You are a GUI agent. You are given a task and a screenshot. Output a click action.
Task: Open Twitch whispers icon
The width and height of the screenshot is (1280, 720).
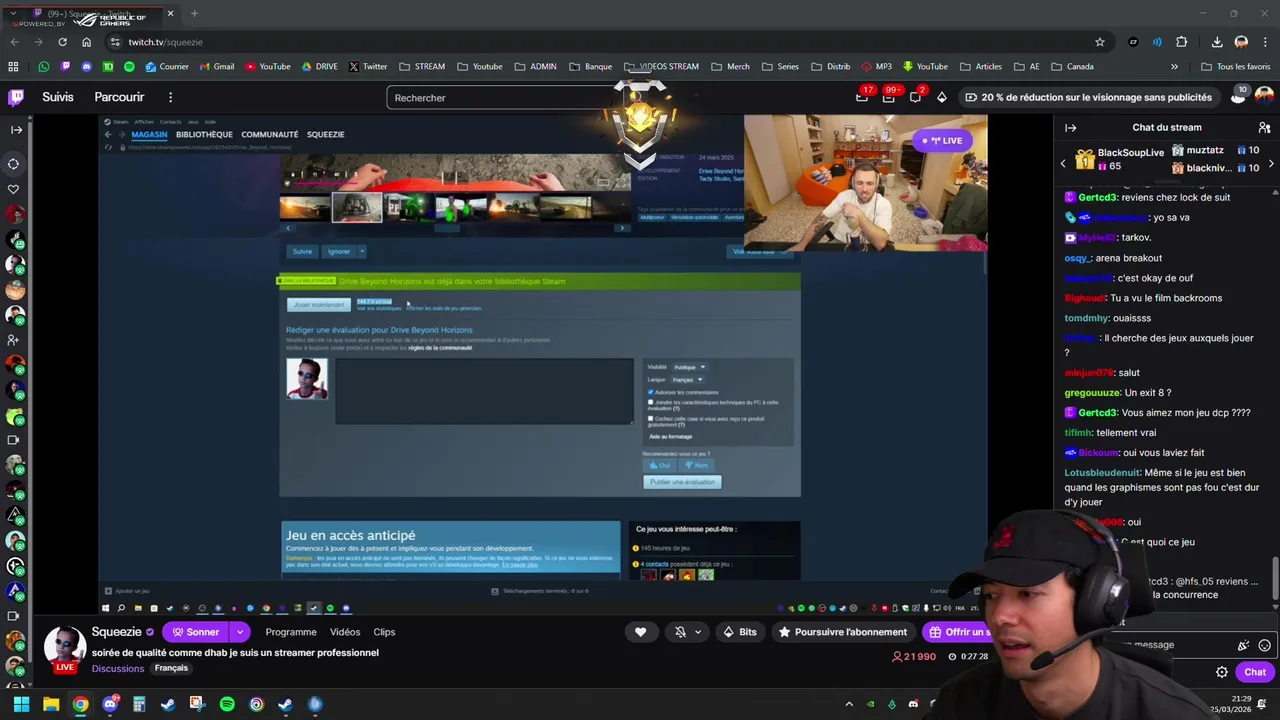tap(915, 97)
